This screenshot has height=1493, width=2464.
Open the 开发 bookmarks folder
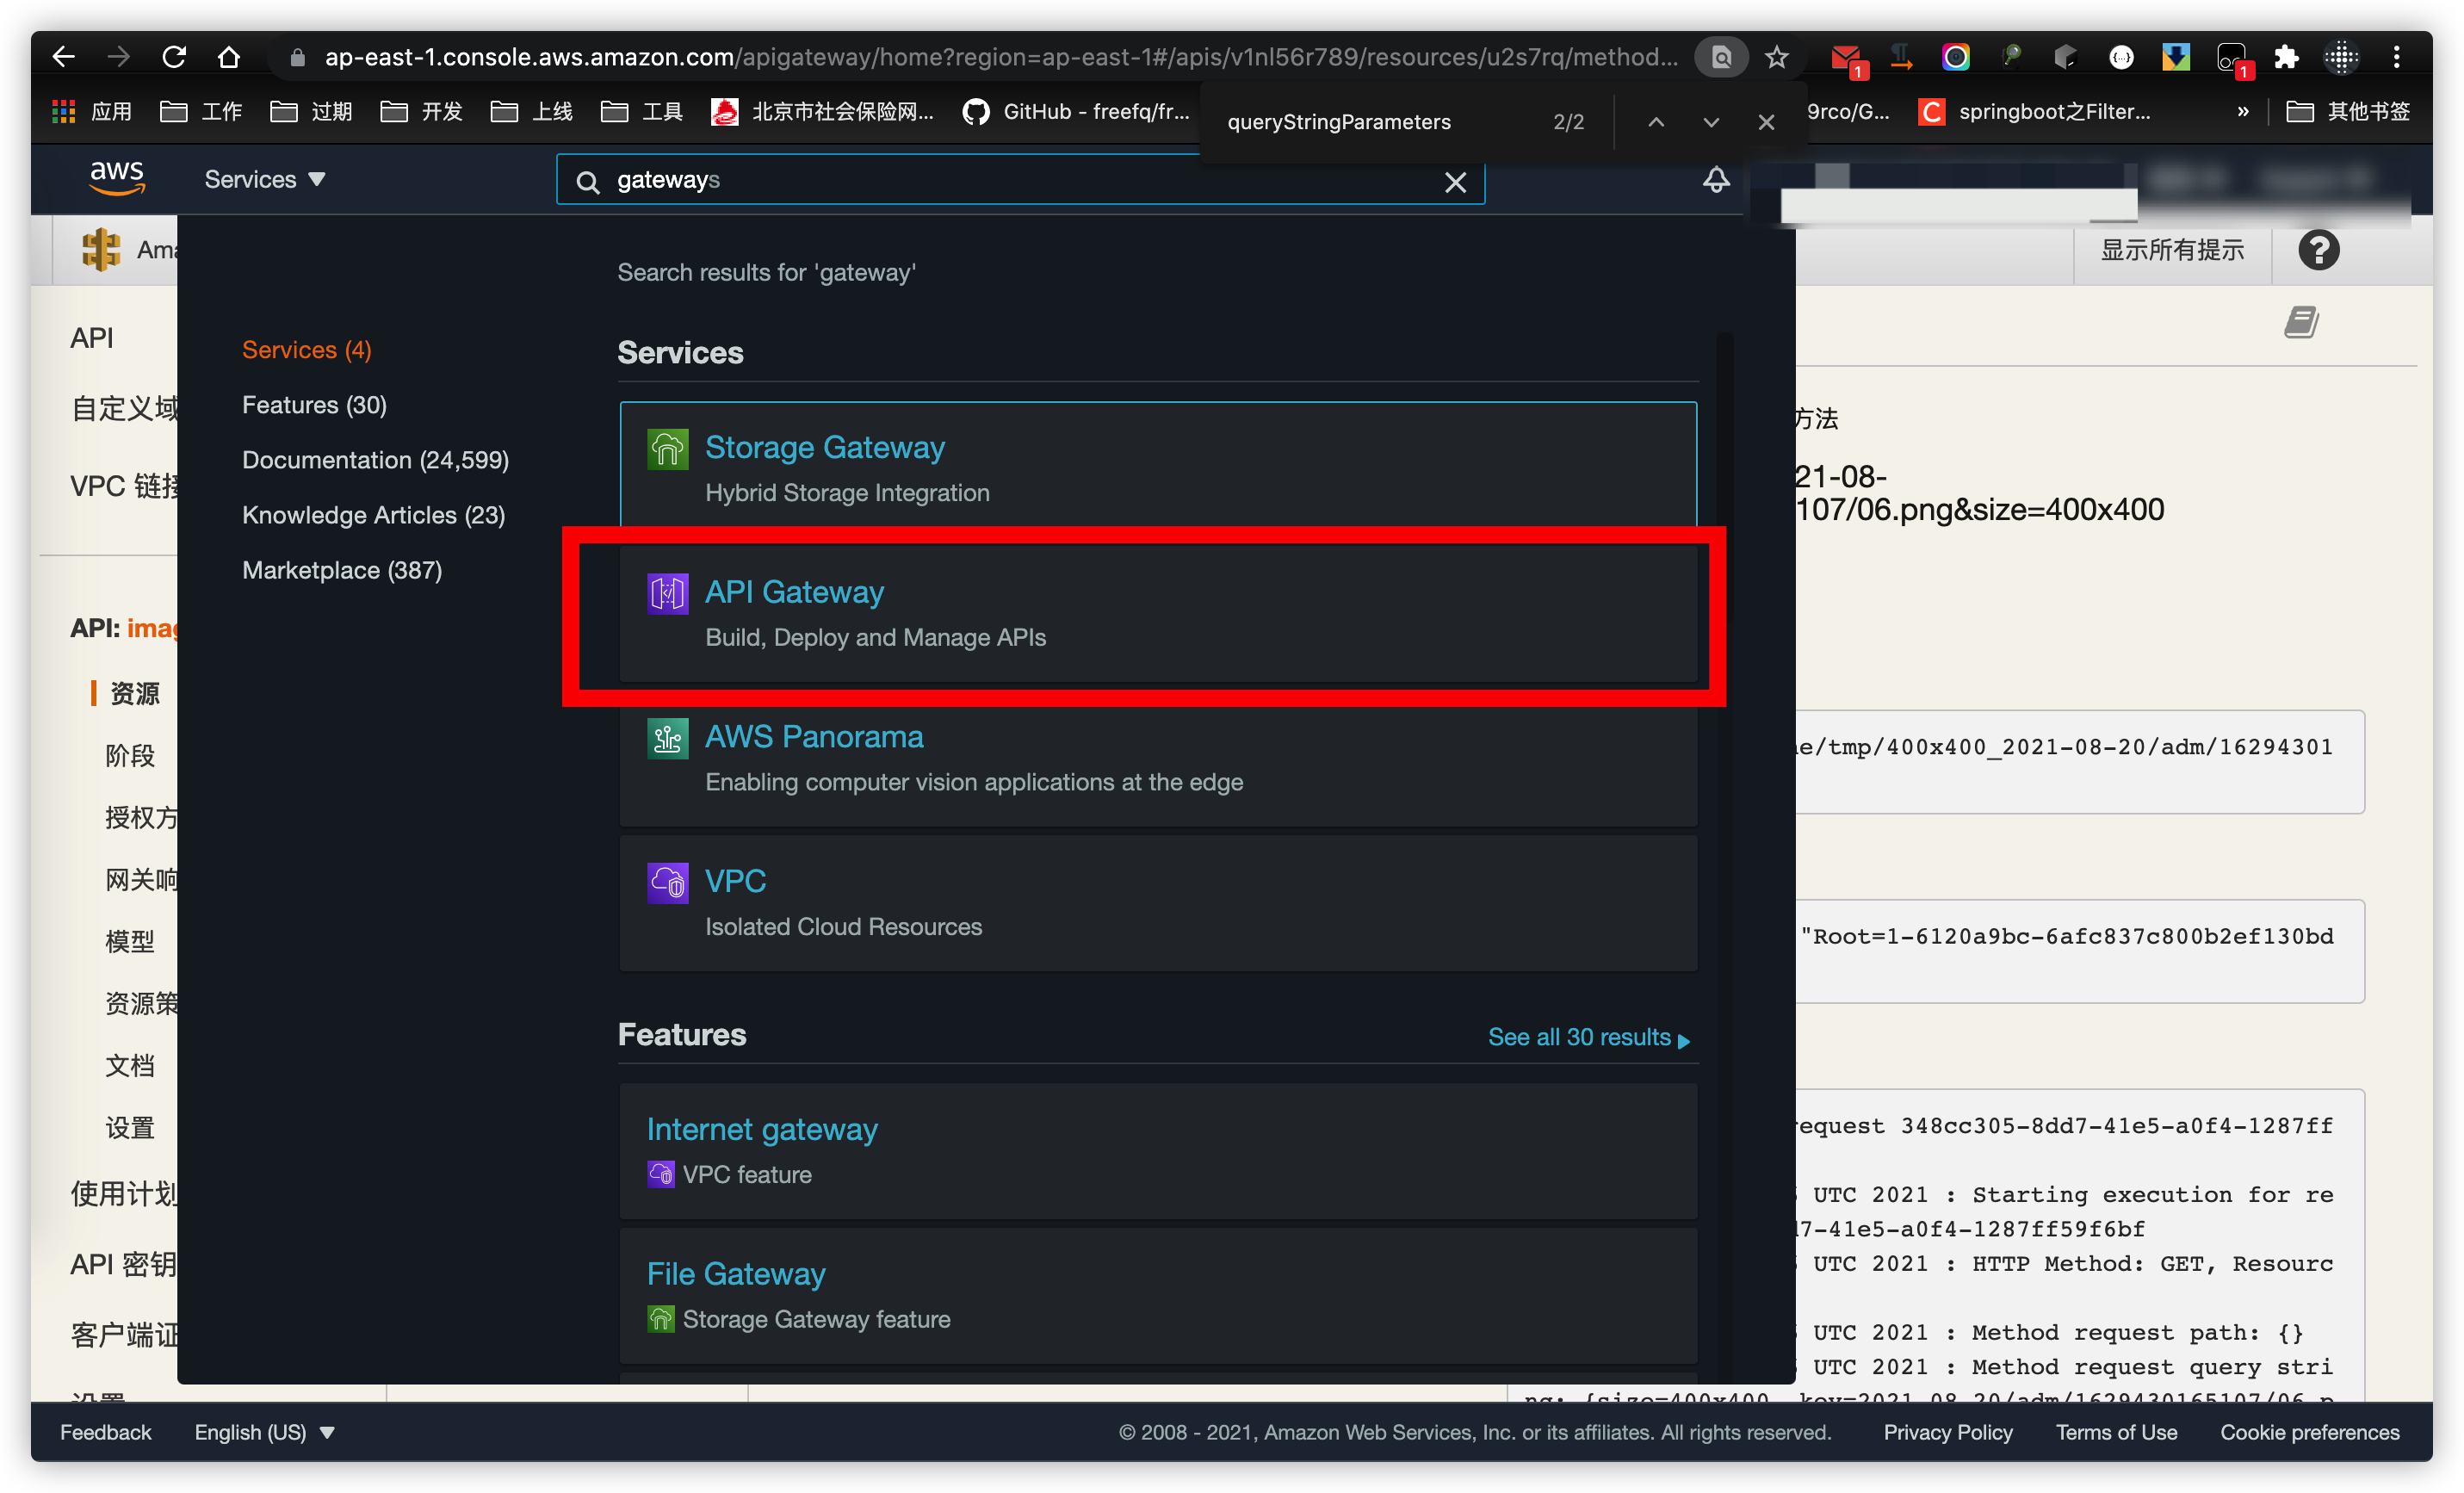(x=421, y=112)
